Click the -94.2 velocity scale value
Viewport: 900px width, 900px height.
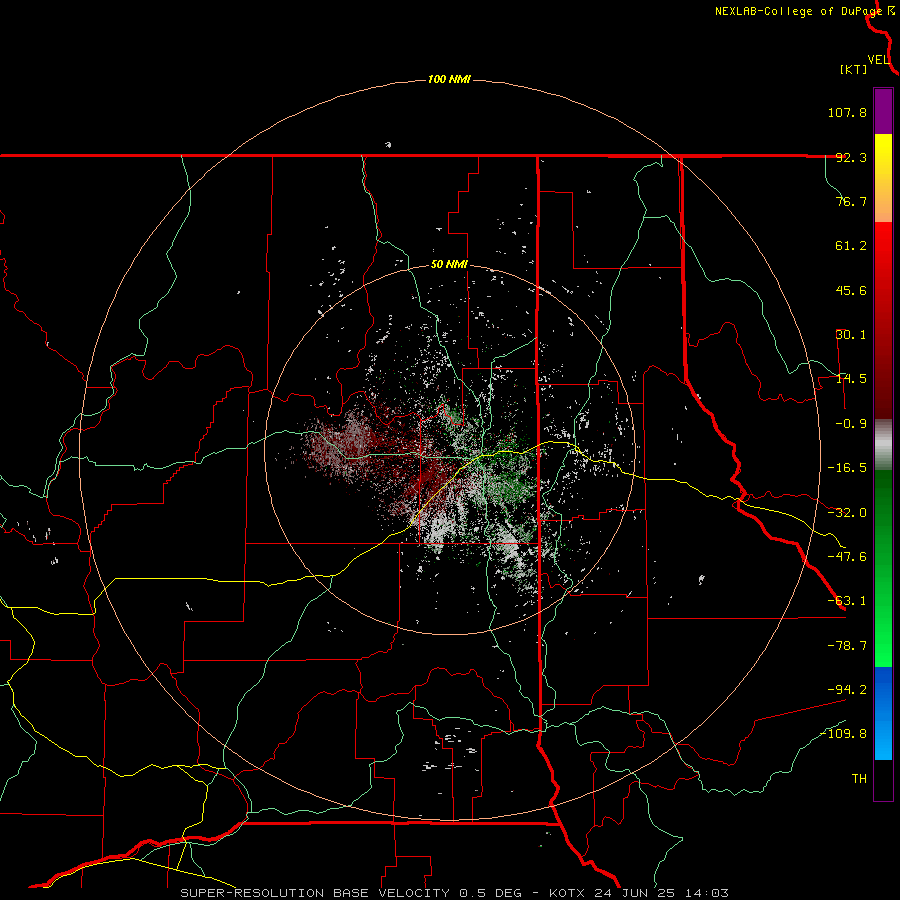847,690
